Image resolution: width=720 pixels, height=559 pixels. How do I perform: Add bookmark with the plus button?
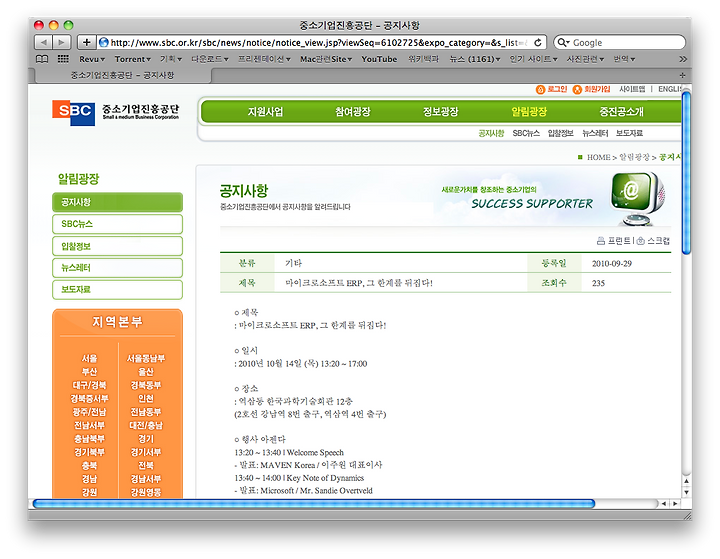86,42
